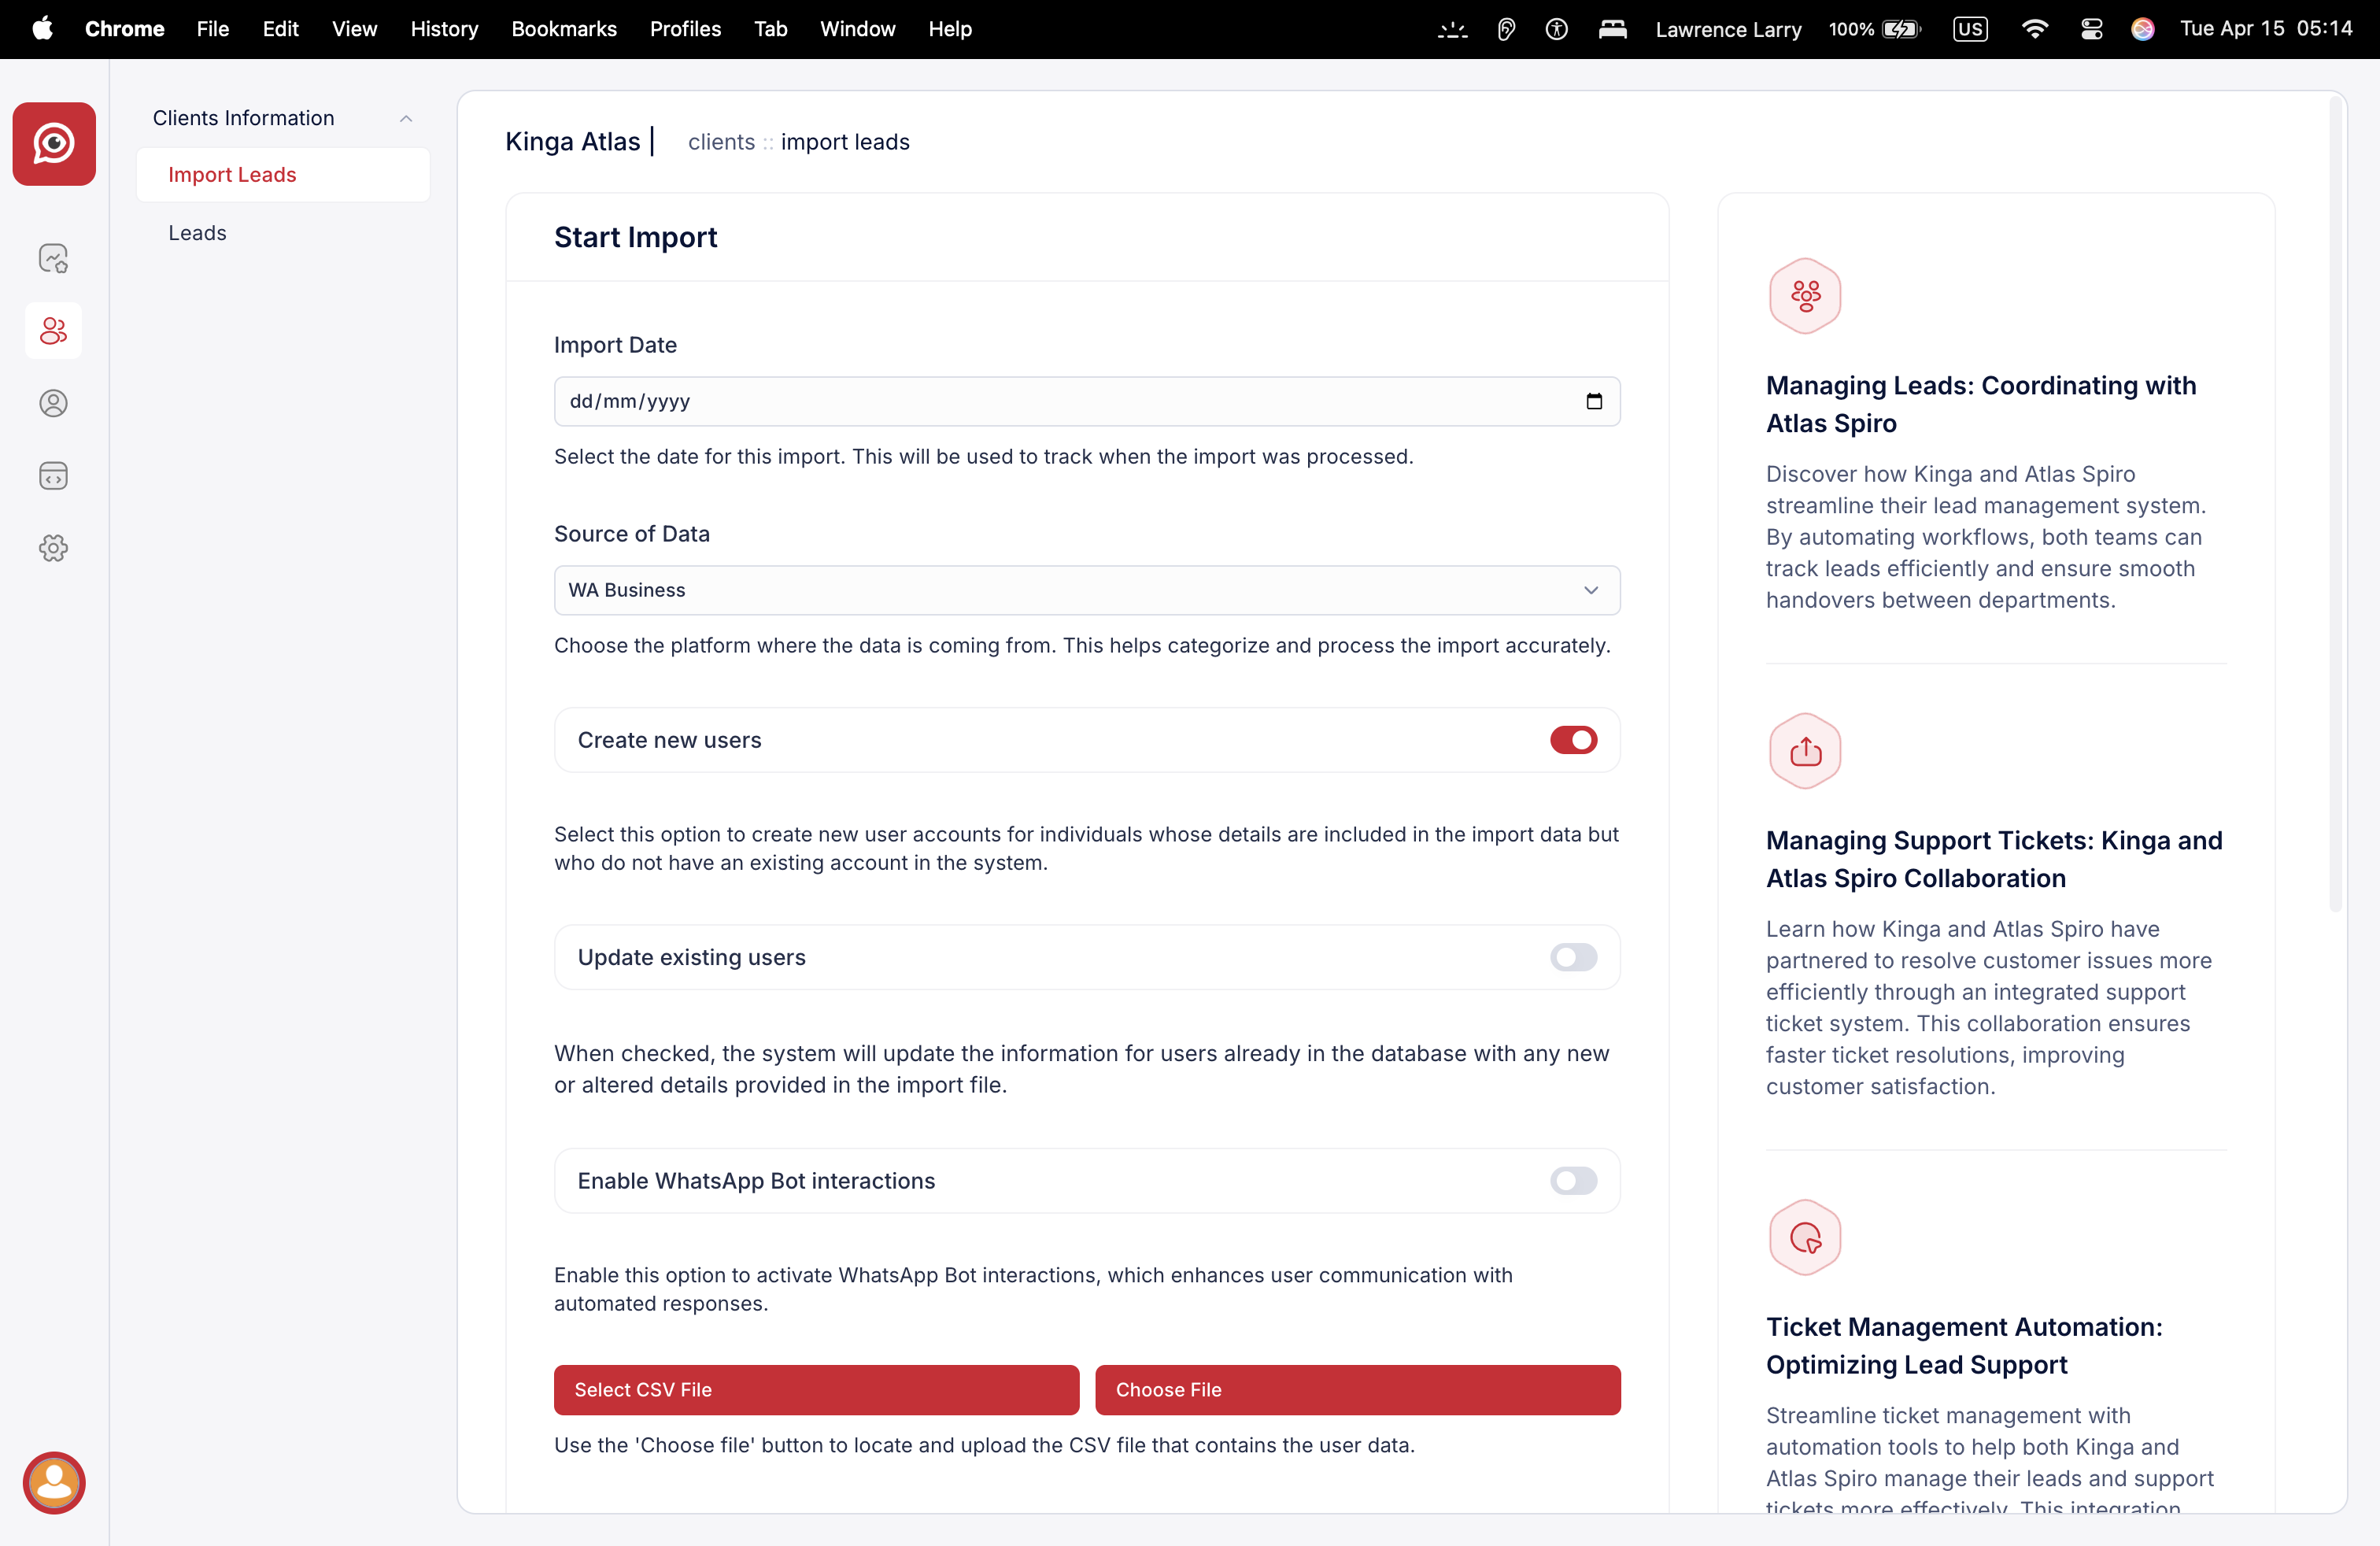Open the Profiles menu
The height and width of the screenshot is (1546, 2380).
685,29
